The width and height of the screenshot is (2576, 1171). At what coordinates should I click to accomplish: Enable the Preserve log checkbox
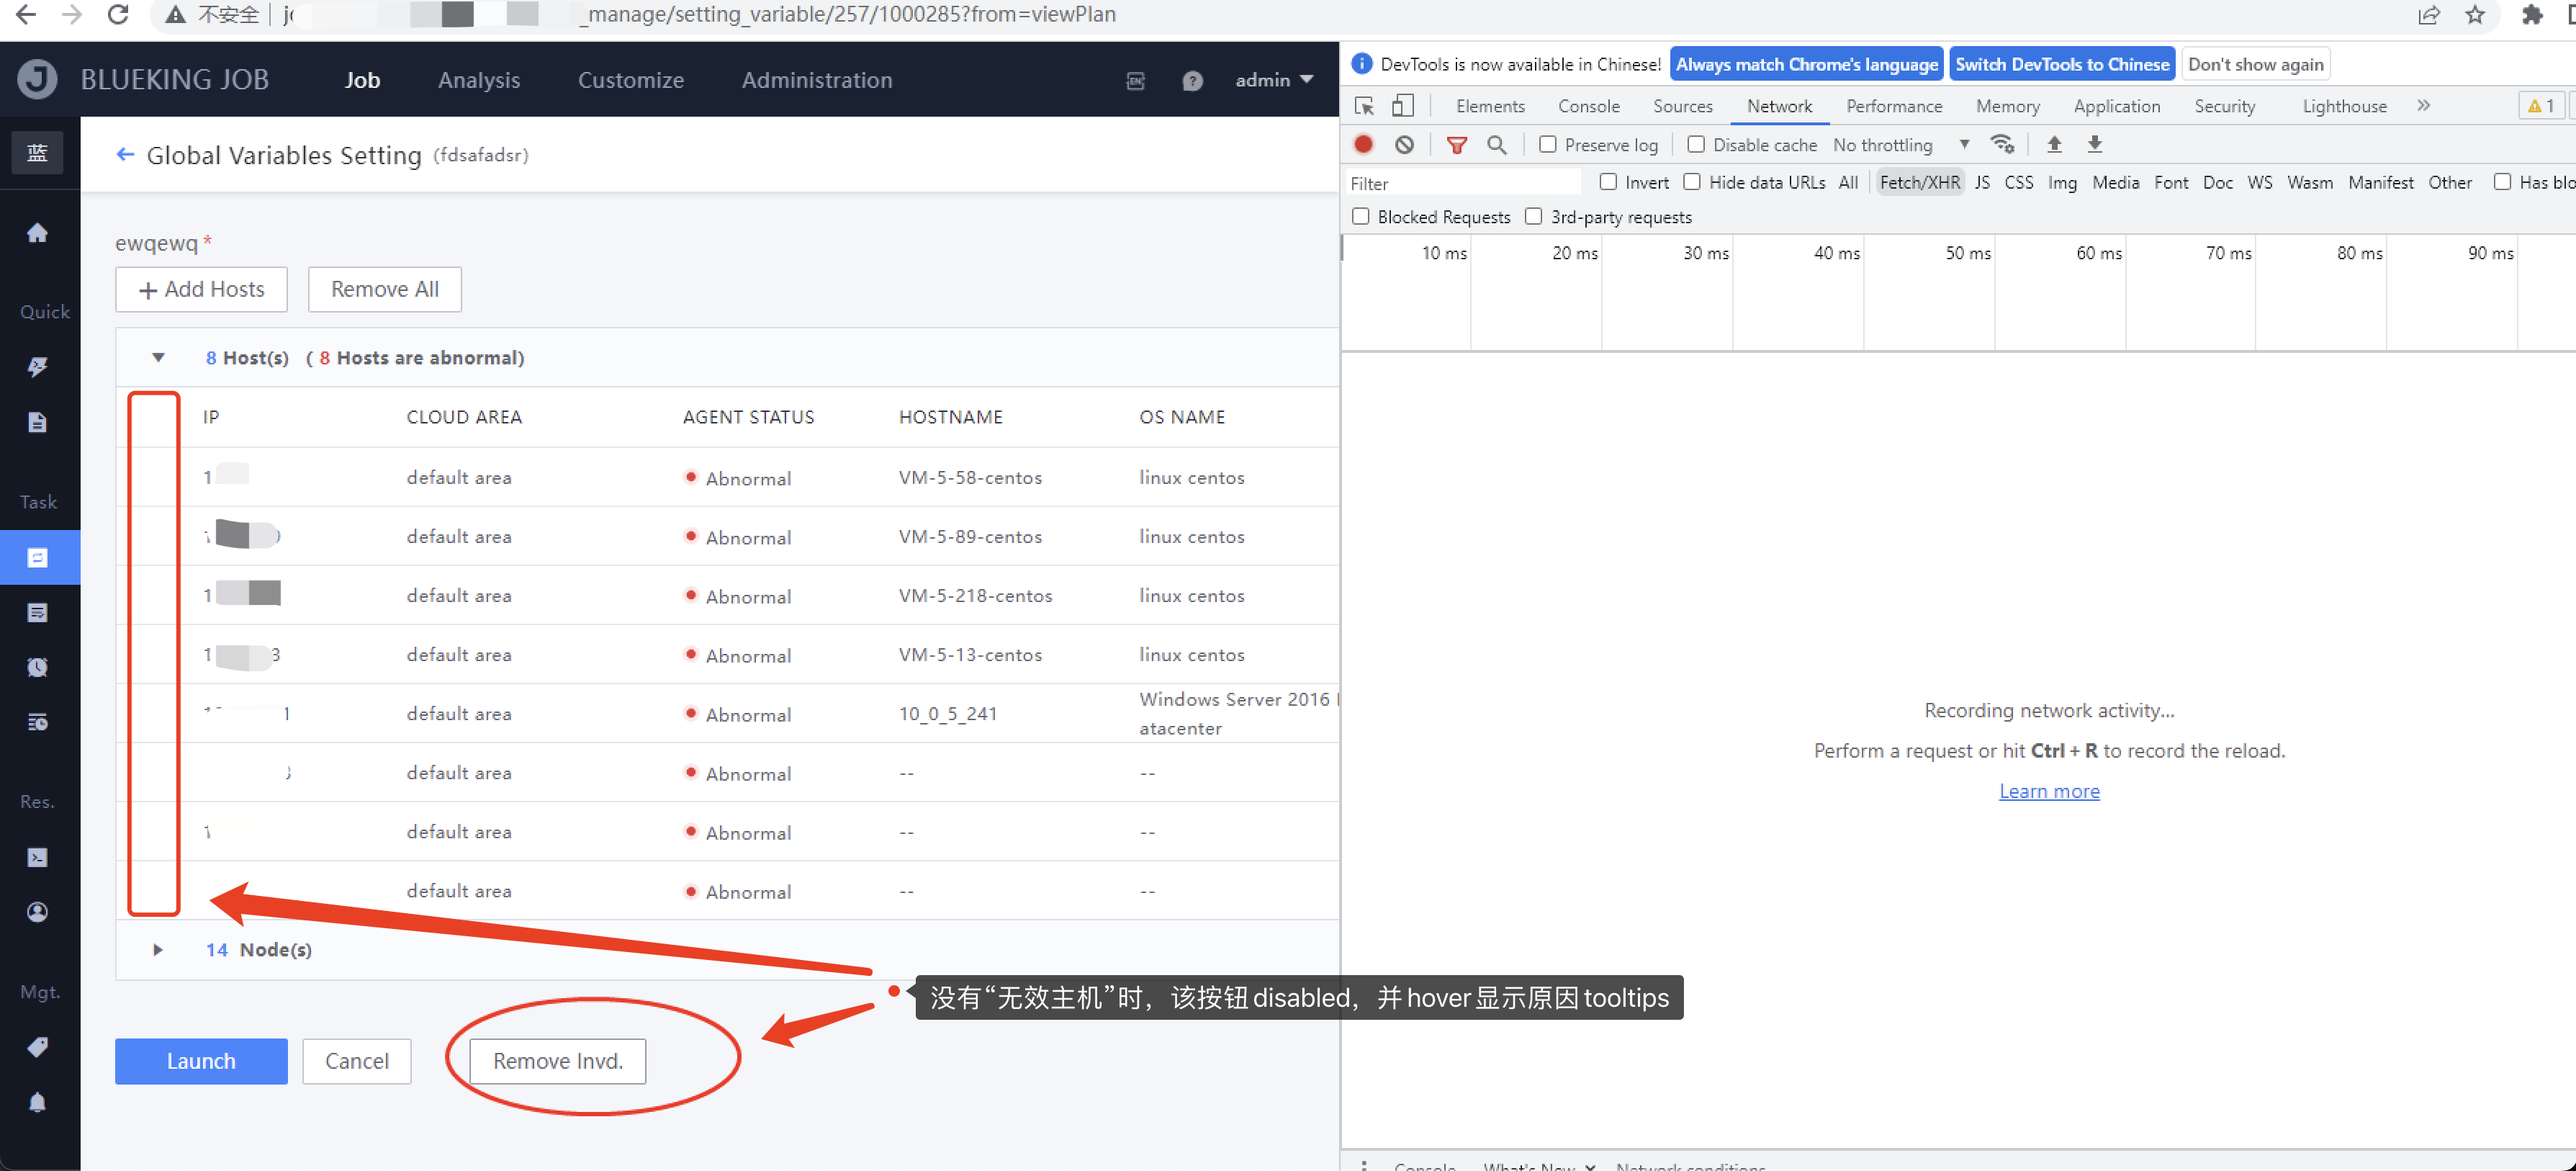point(1547,144)
